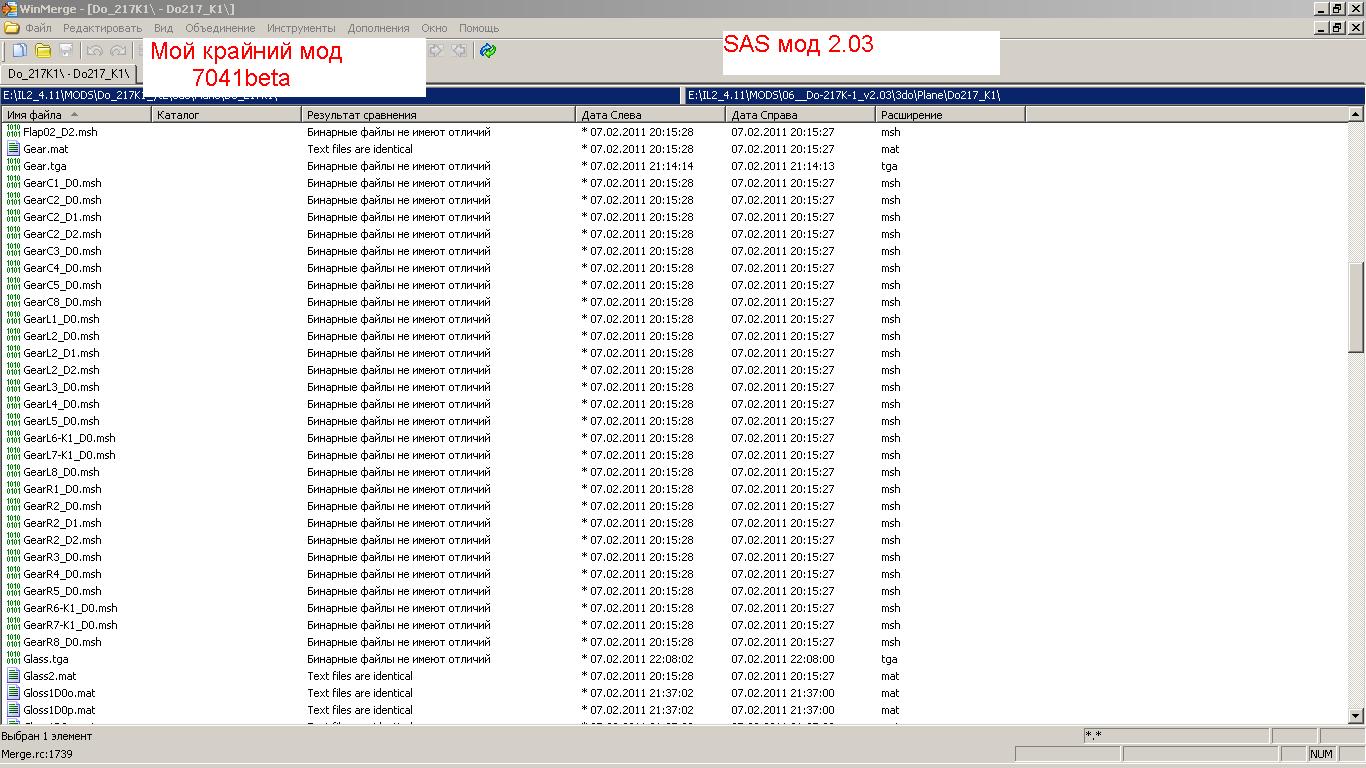Image resolution: width=1366 pixels, height=768 pixels.
Task: Sort by the Расширение column header
Action: [951, 115]
